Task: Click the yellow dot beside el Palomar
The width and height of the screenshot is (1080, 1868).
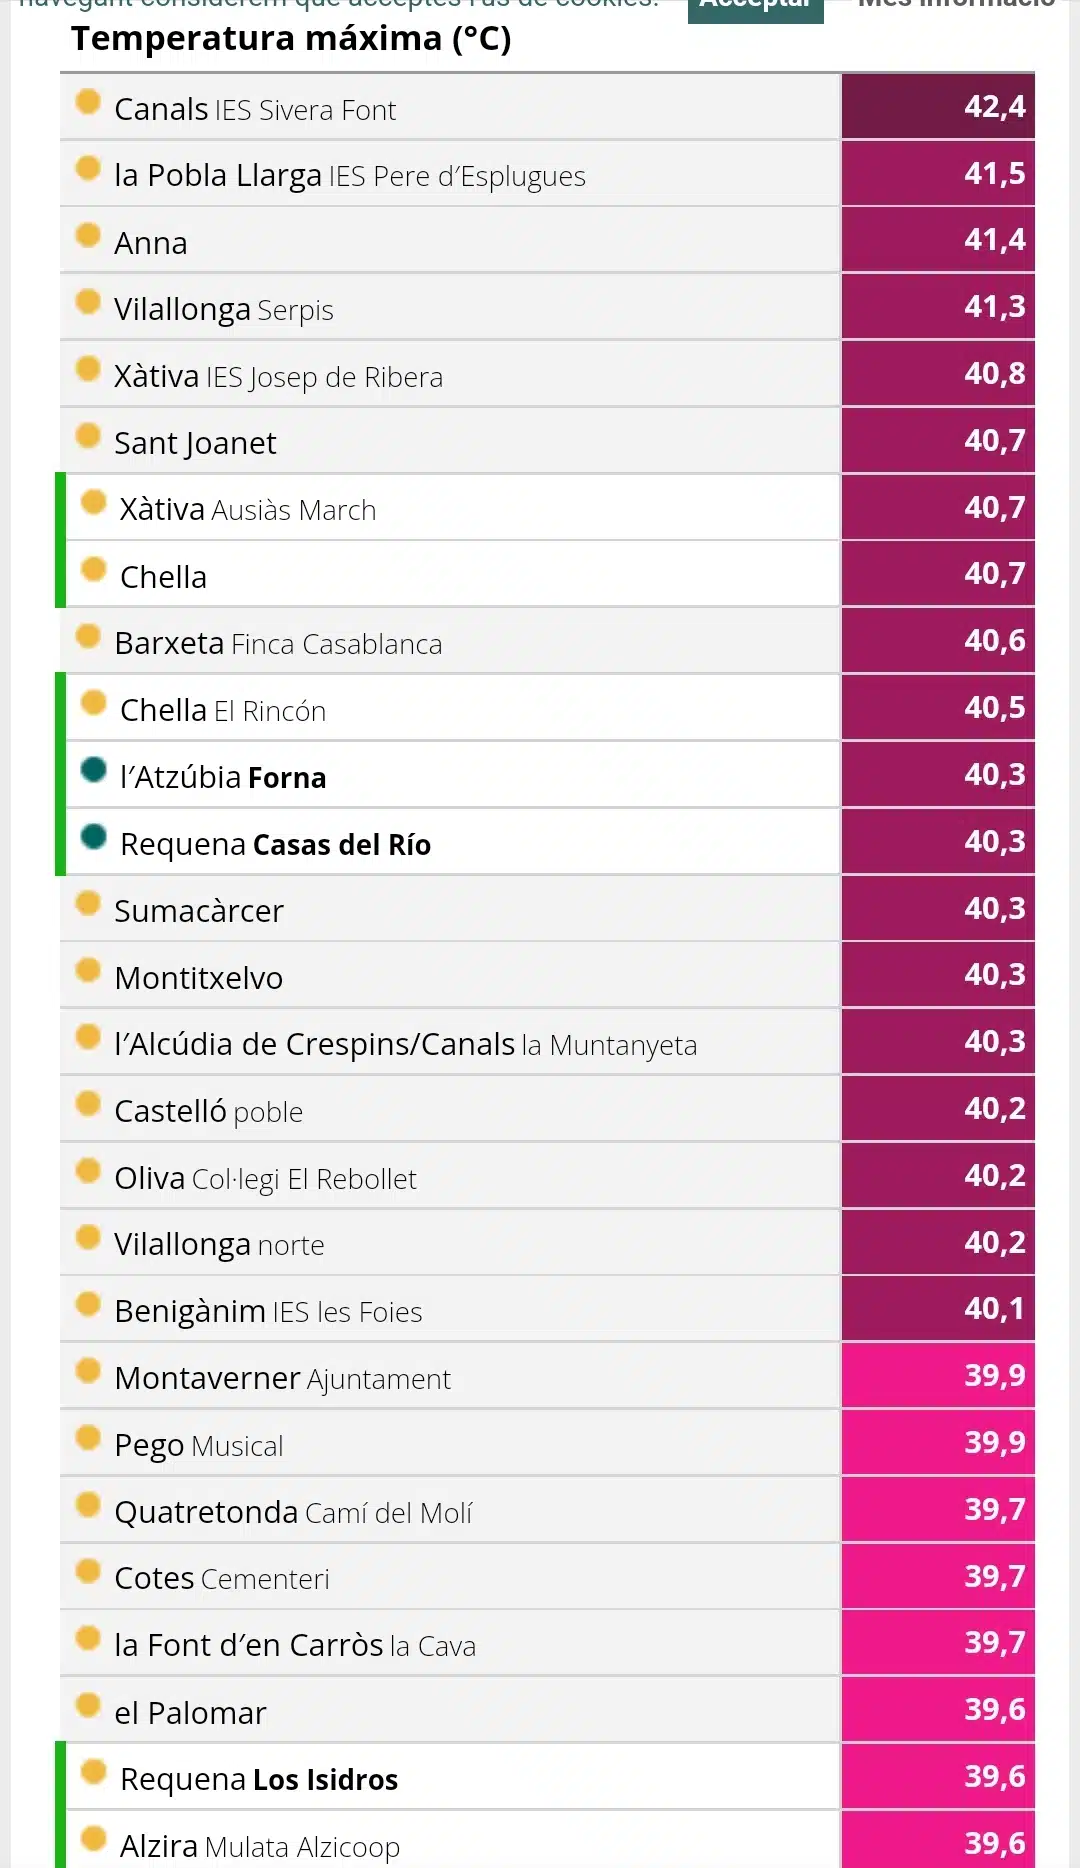Action: point(88,1704)
